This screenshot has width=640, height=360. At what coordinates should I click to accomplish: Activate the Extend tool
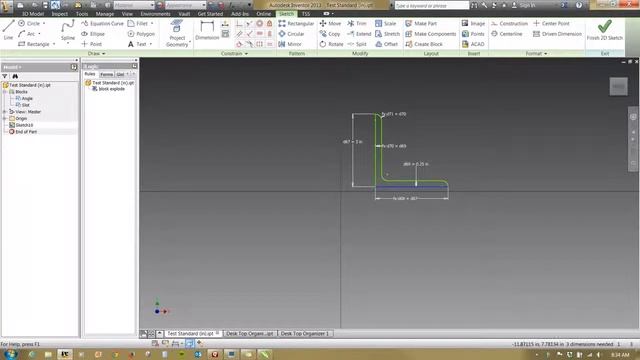coord(359,34)
